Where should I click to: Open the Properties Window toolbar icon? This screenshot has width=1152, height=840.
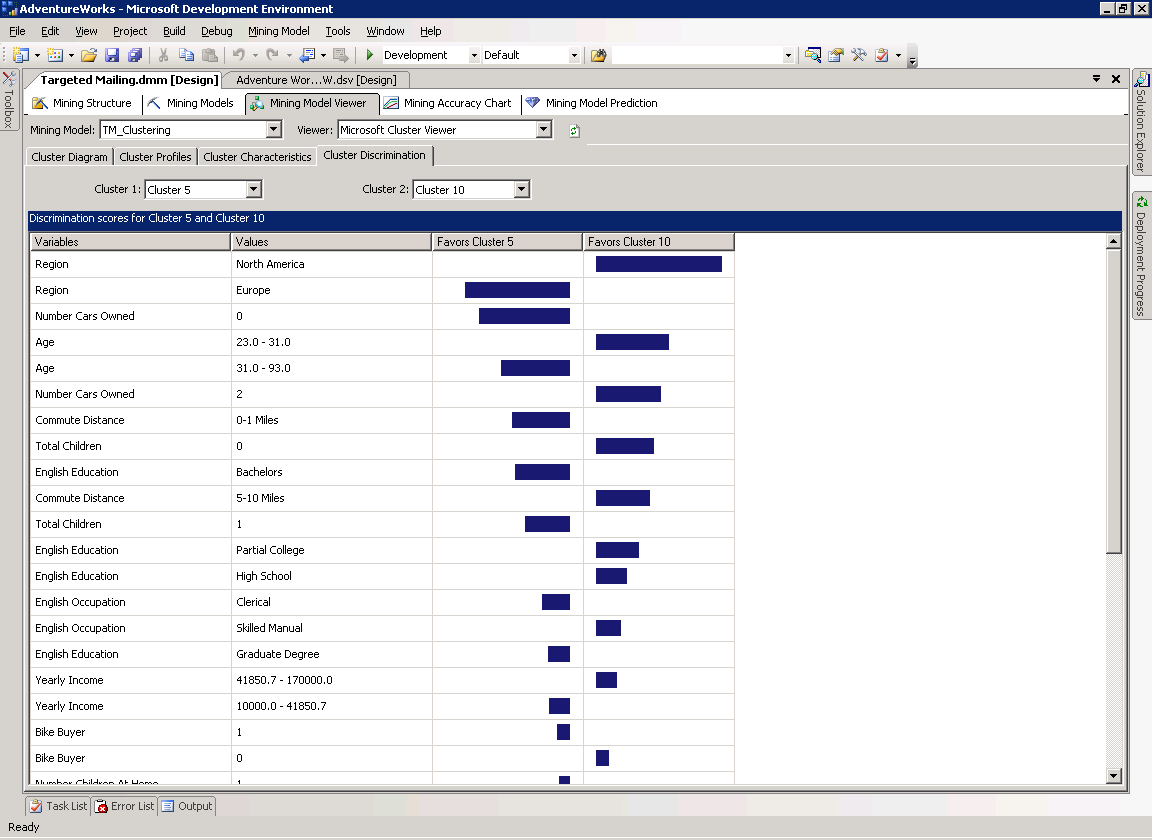coord(835,55)
